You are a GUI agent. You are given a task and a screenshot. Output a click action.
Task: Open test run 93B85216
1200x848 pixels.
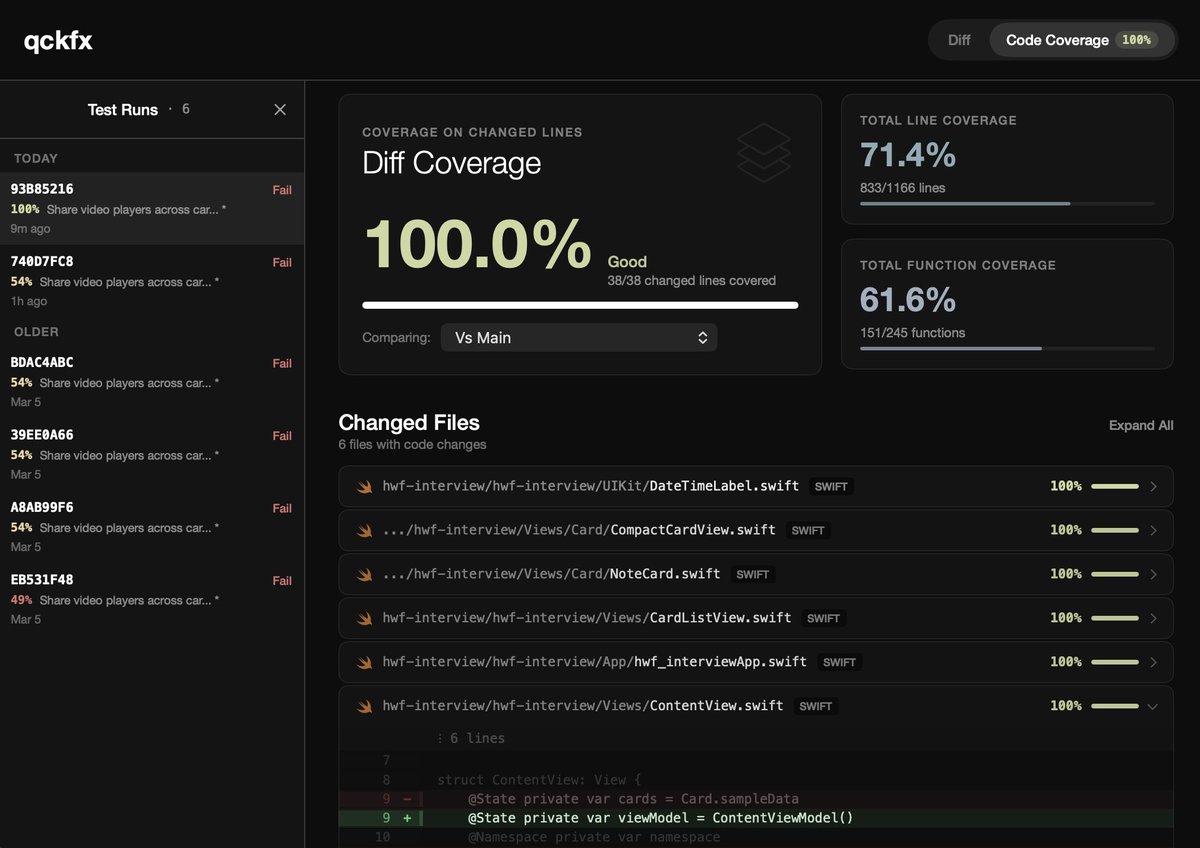pos(152,208)
